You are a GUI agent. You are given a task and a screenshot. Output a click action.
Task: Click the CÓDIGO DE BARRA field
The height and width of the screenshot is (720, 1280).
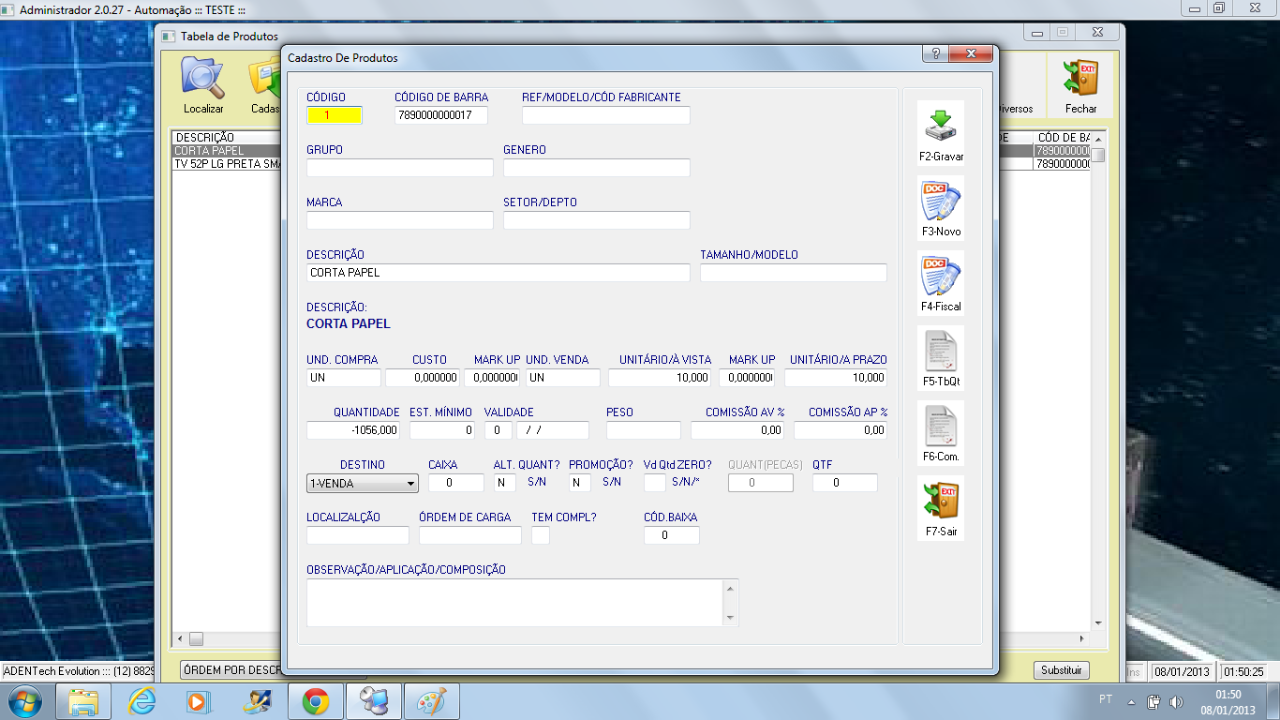(441, 116)
